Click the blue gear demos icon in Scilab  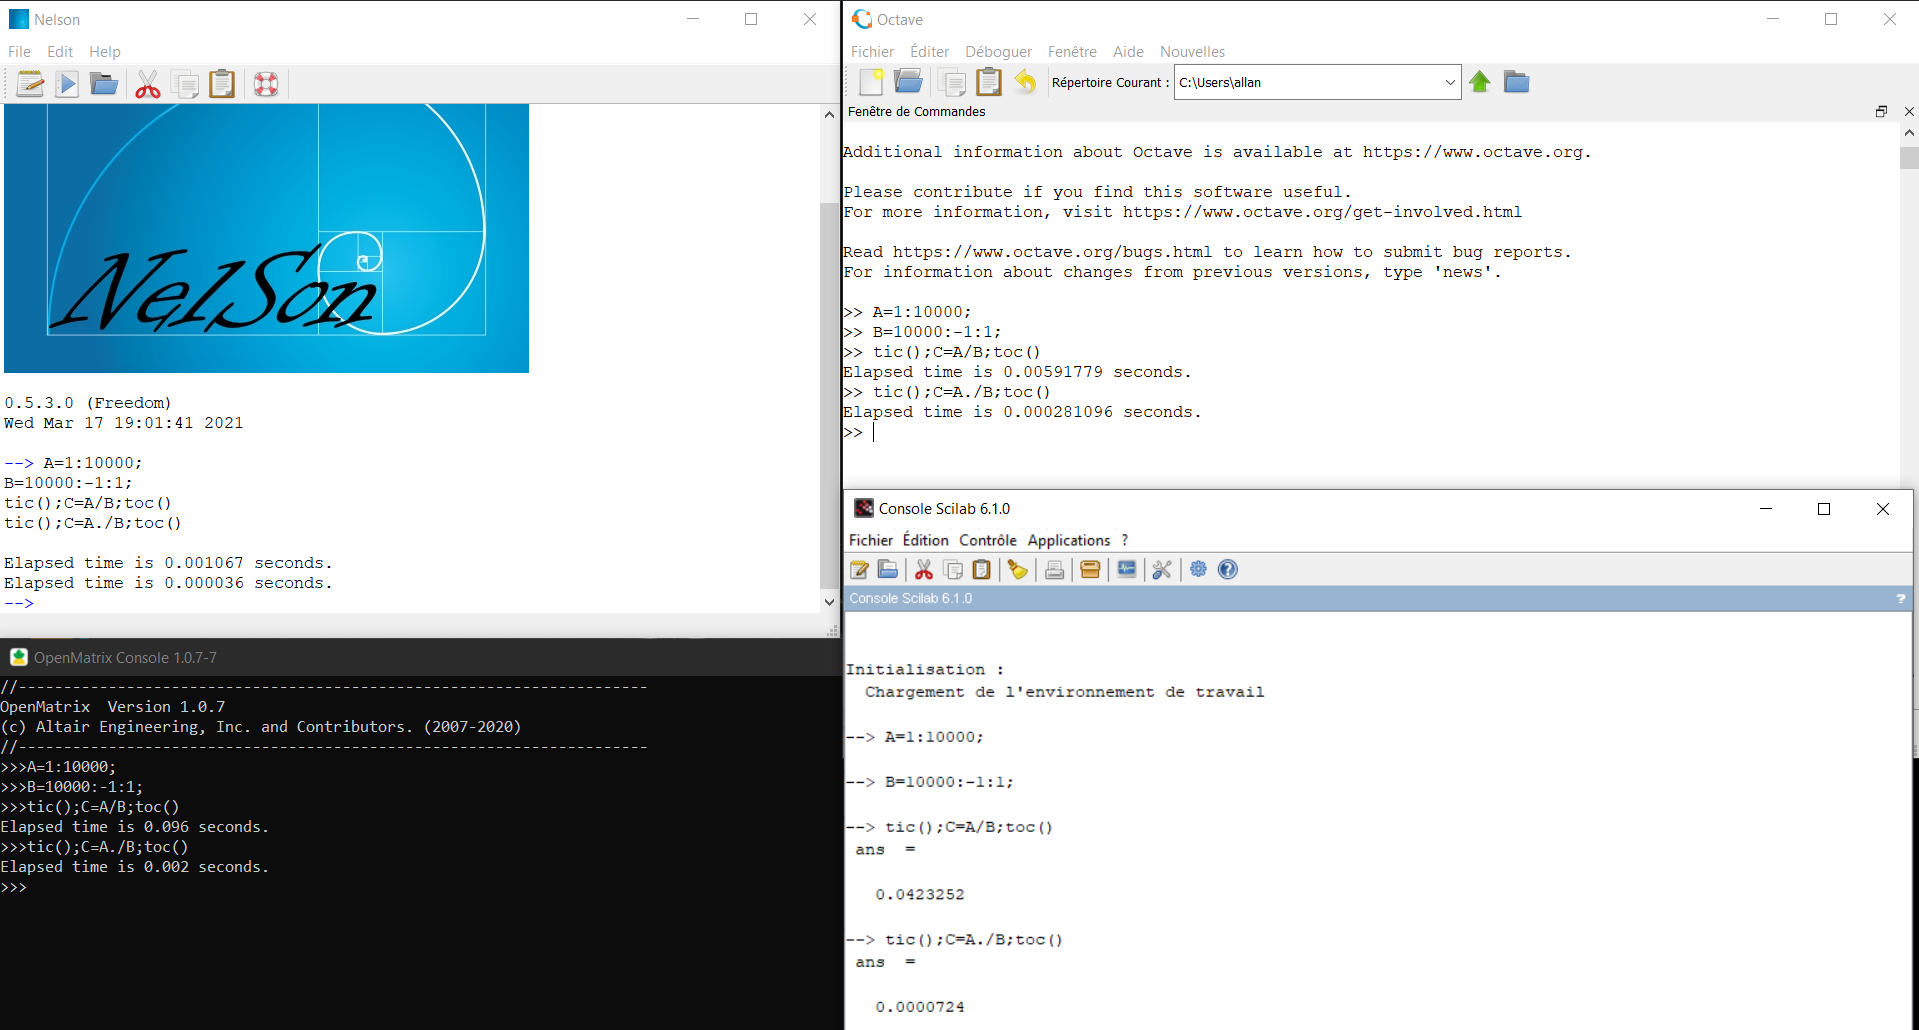click(1198, 570)
